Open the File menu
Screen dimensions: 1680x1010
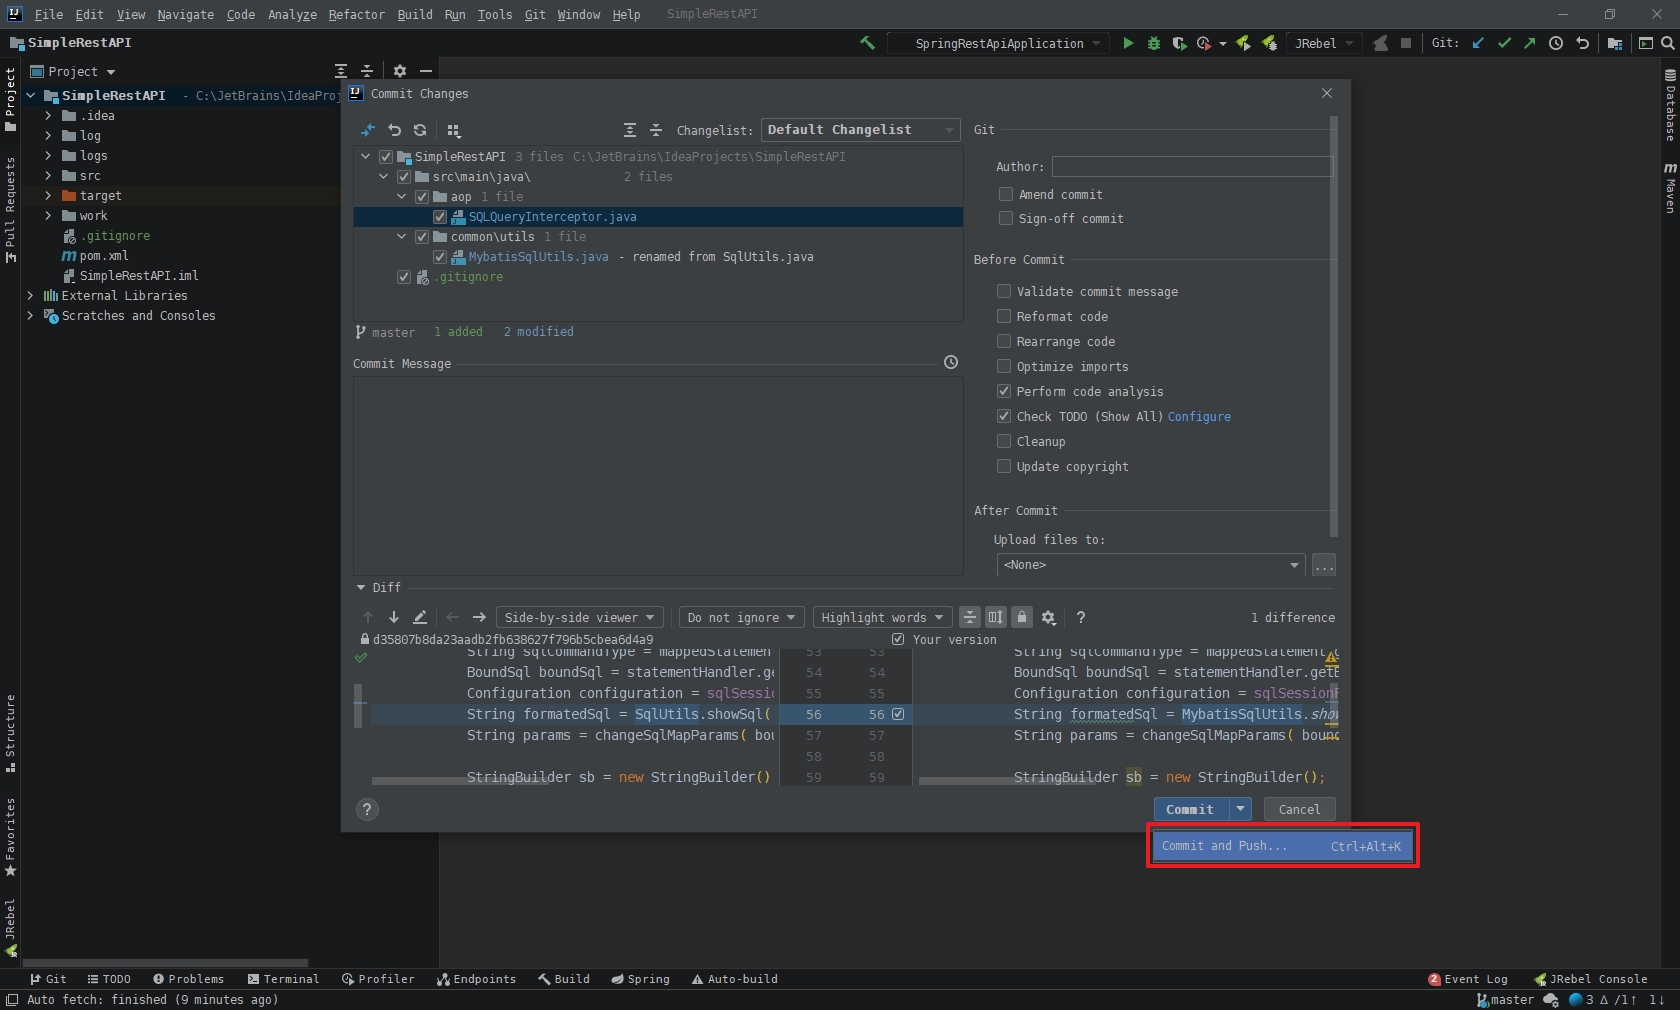coord(48,14)
